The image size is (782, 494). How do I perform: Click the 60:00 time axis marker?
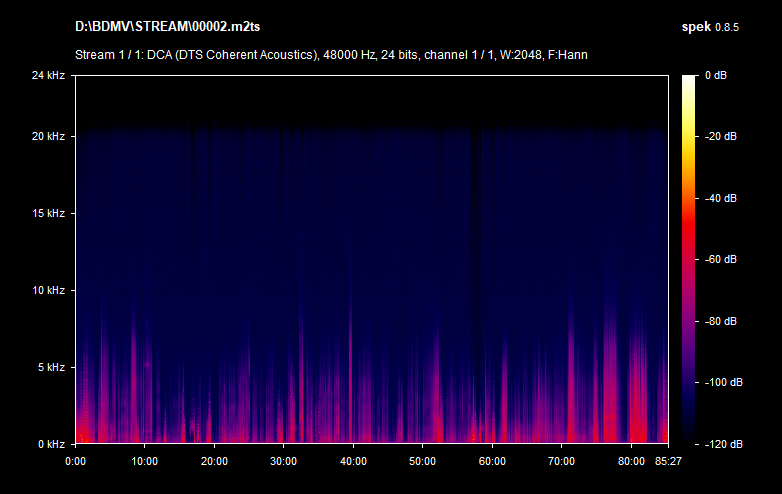(492, 462)
